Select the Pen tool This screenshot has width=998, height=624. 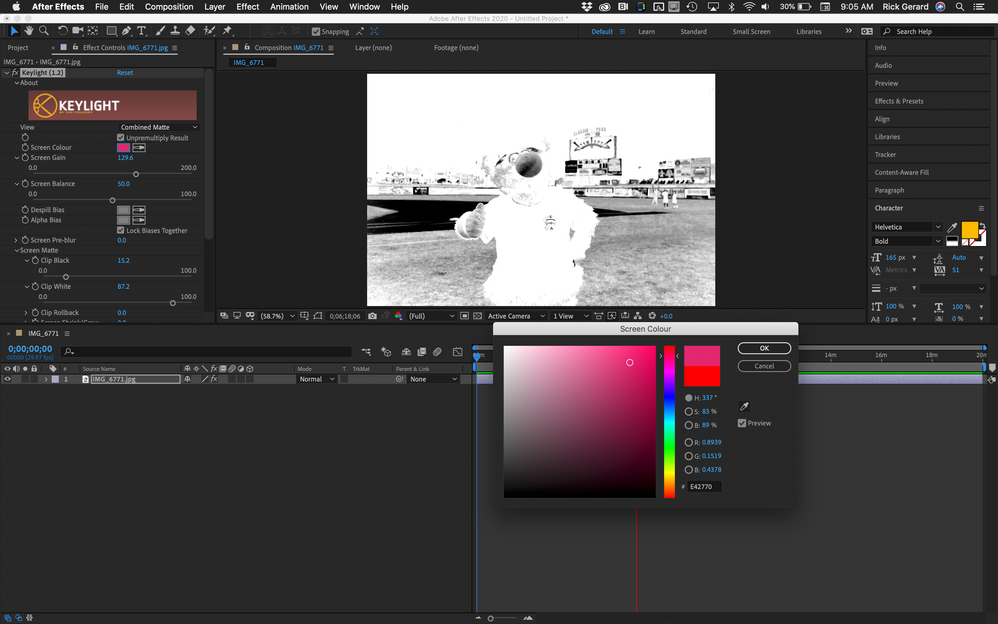pyautogui.click(x=126, y=31)
